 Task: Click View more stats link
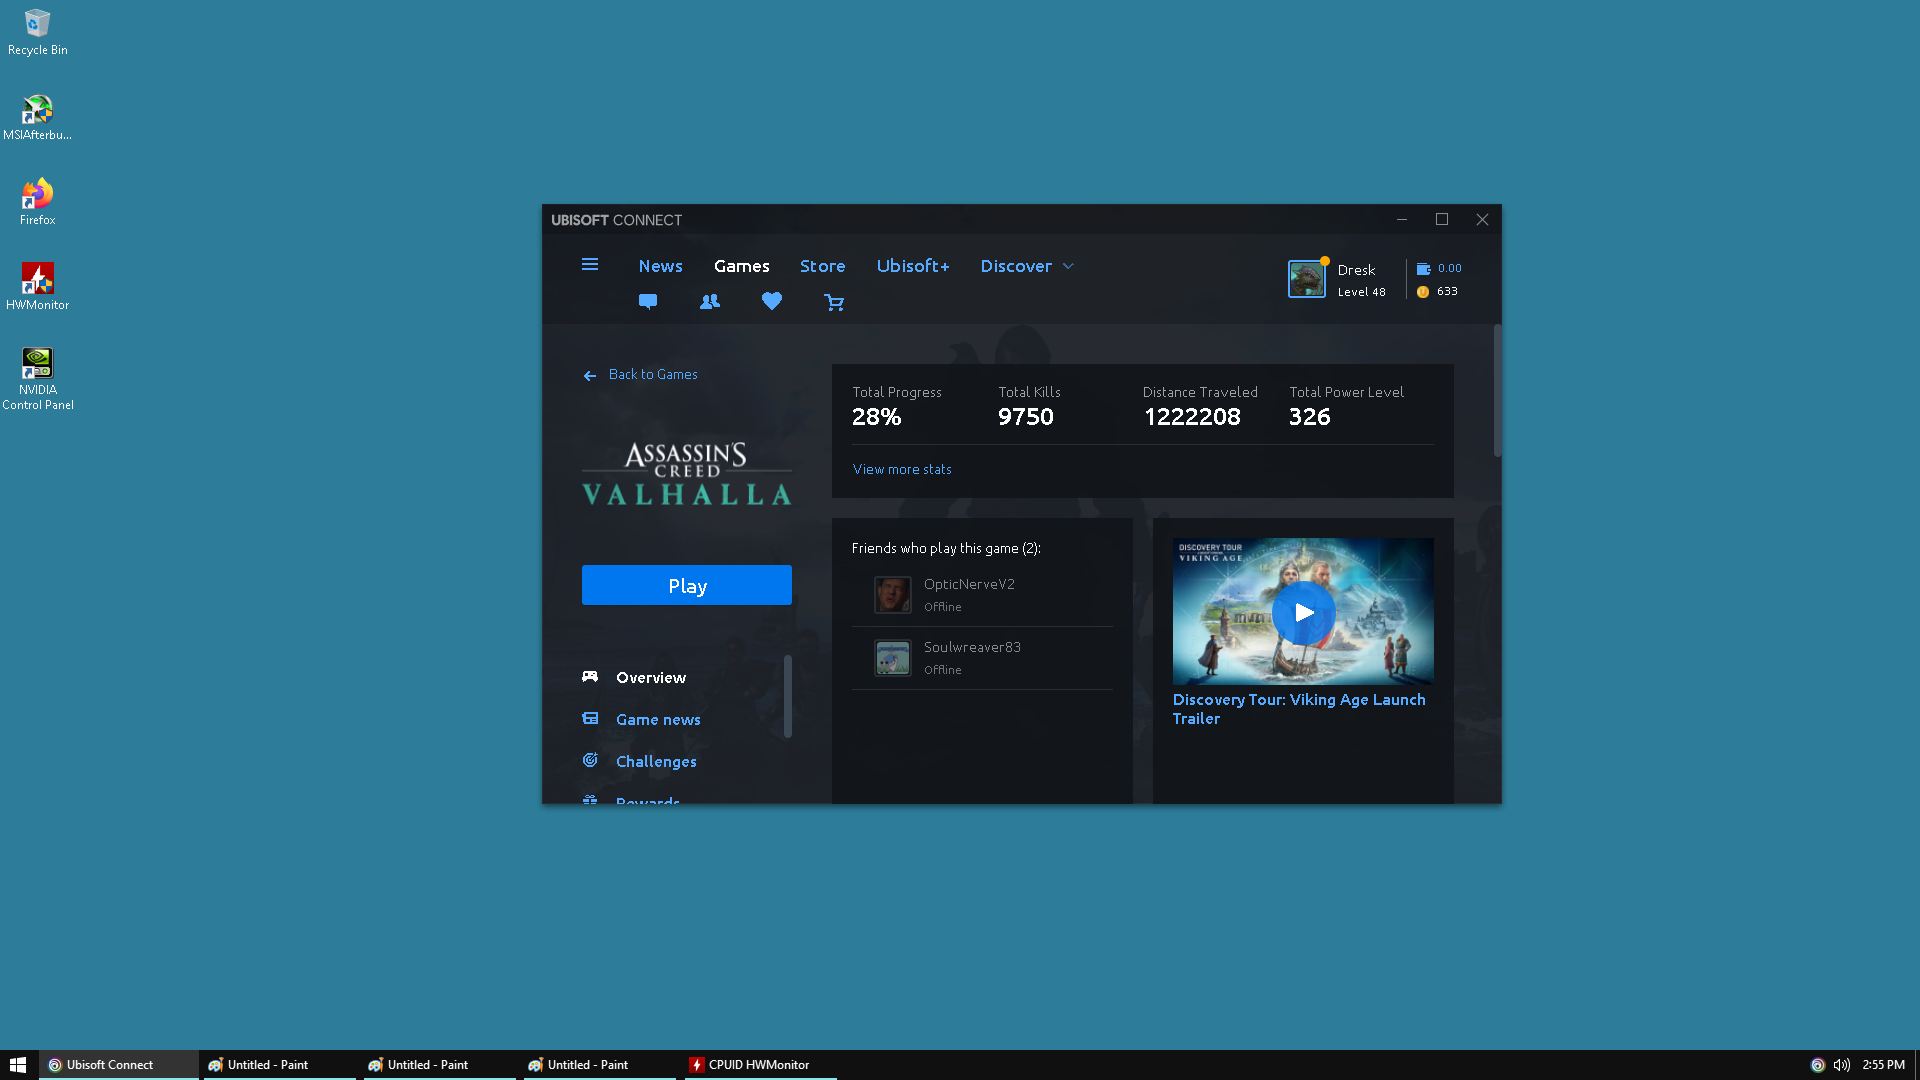902,469
